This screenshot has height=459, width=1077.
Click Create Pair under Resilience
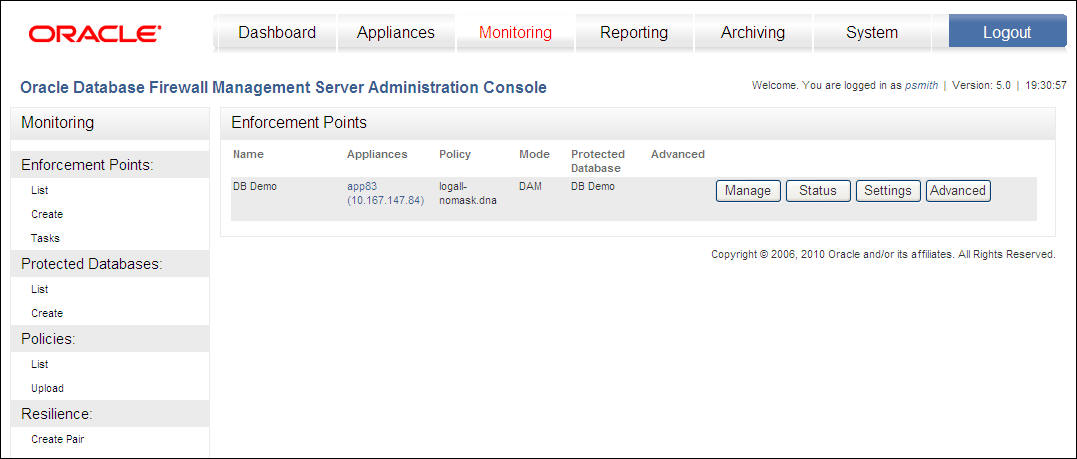[58, 439]
